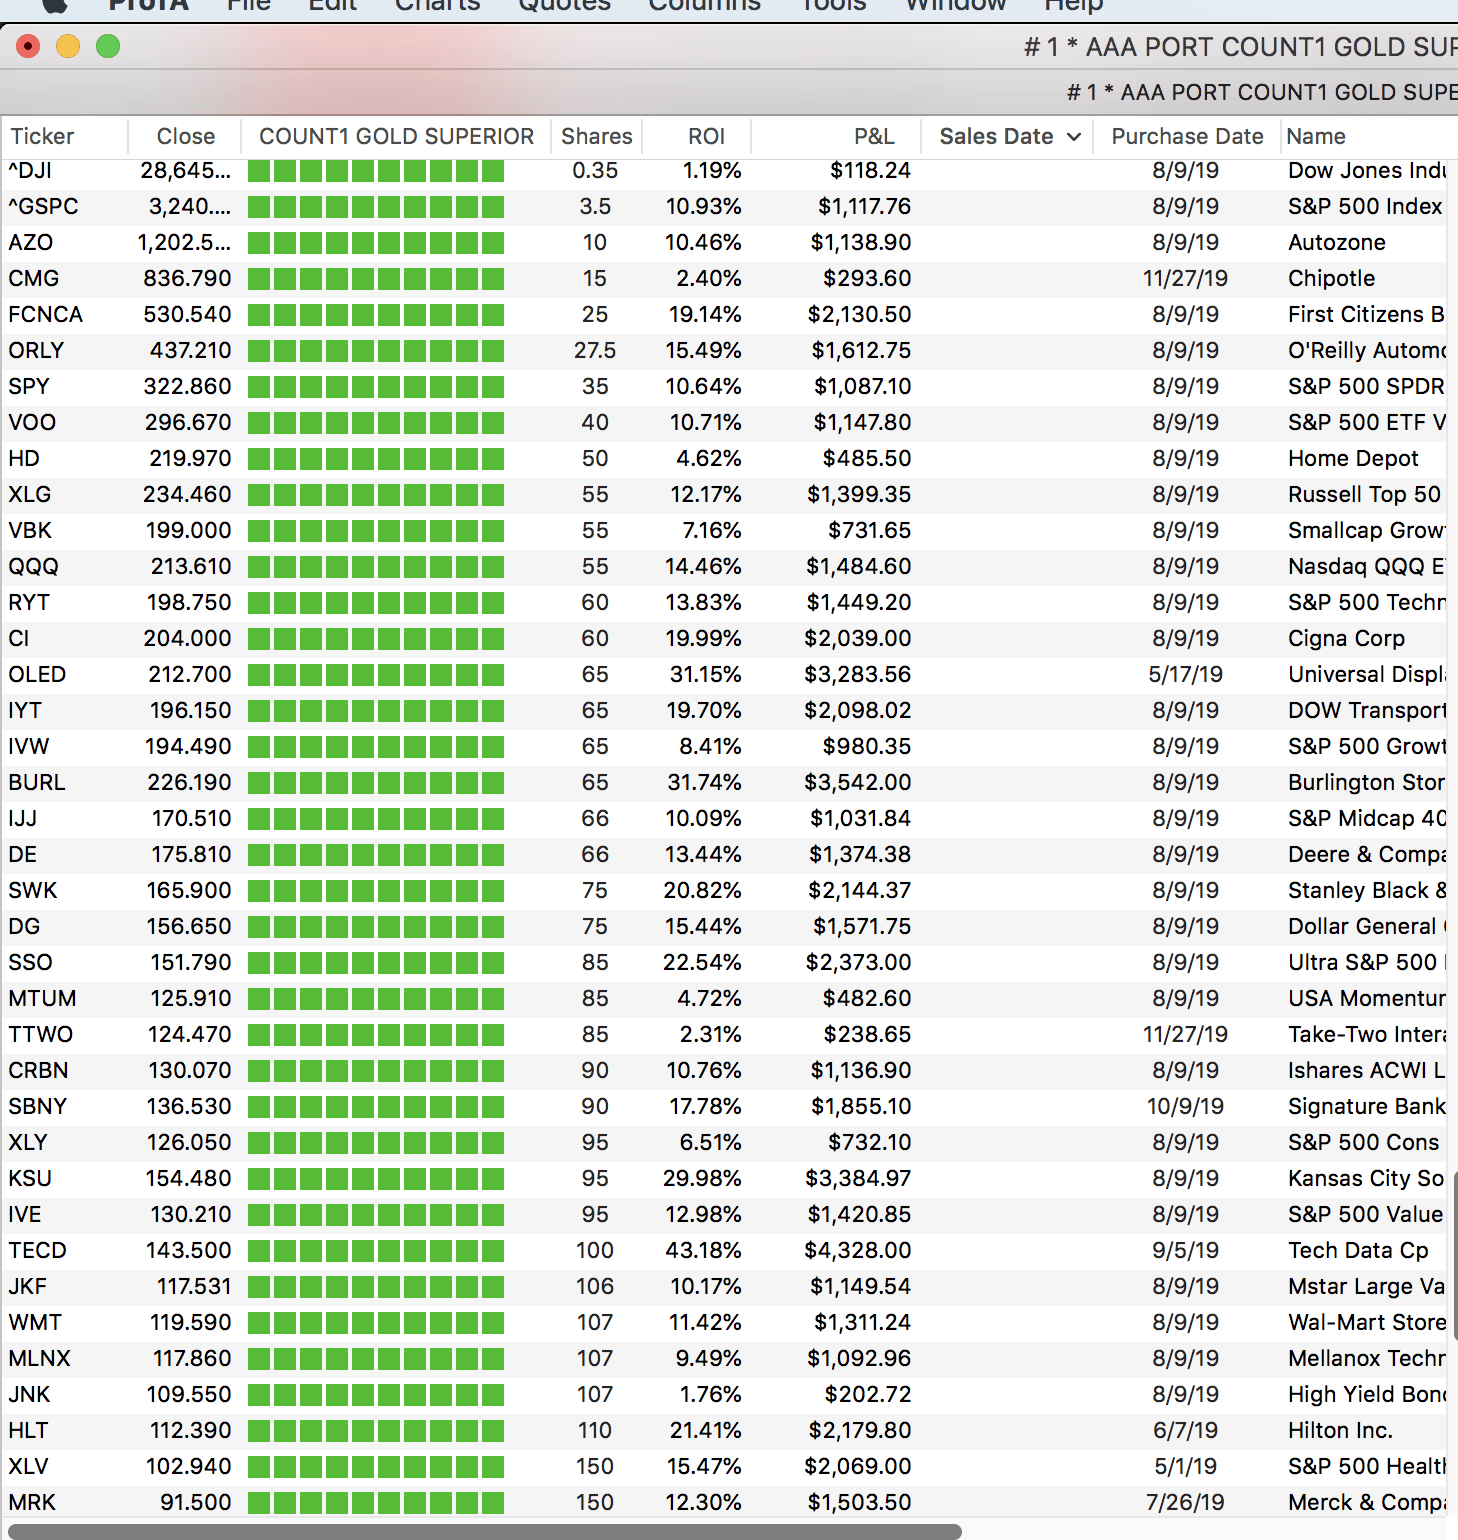
Task: Click the P&L value $4,328.00
Action: click(x=858, y=1250)
